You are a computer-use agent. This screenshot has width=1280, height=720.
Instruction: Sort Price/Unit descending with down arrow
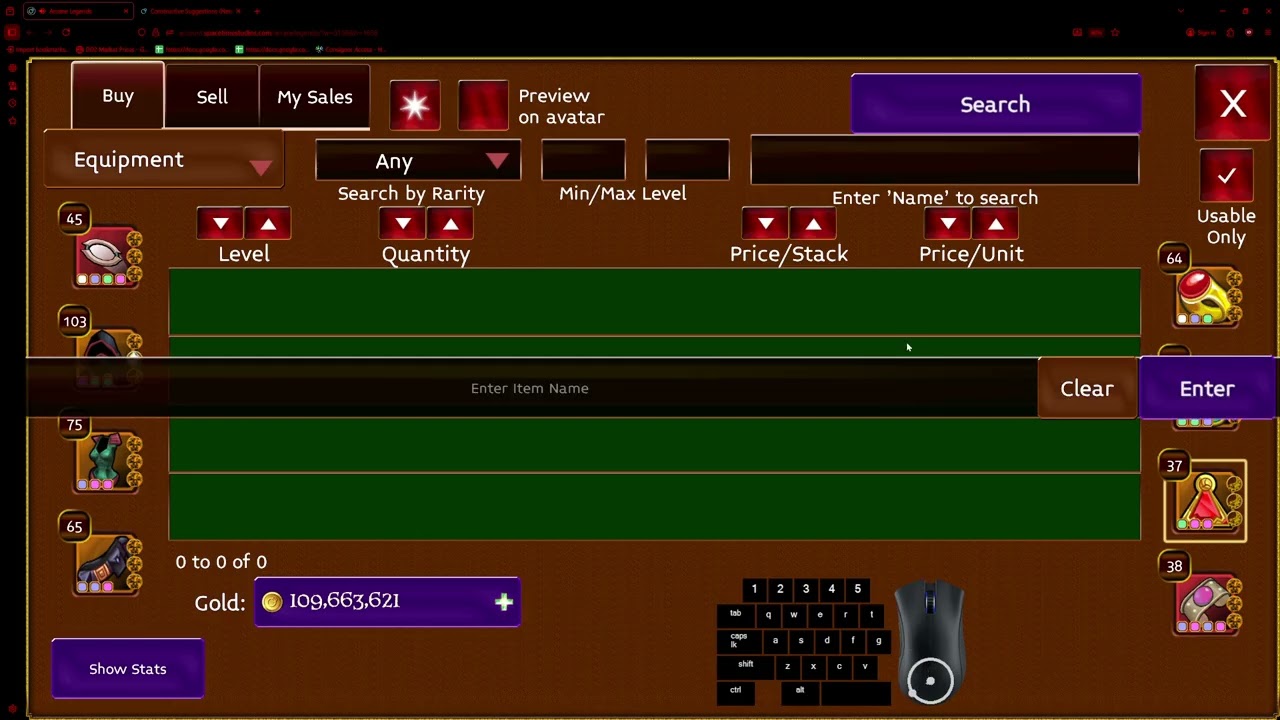(x=947, y=224)
